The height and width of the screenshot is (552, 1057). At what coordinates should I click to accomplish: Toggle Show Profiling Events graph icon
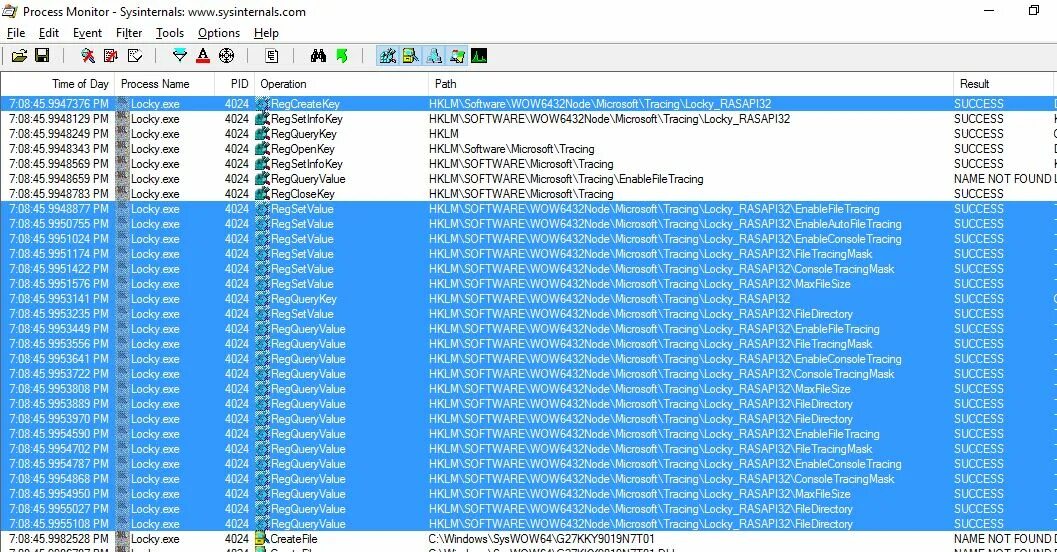pos(479,56)
